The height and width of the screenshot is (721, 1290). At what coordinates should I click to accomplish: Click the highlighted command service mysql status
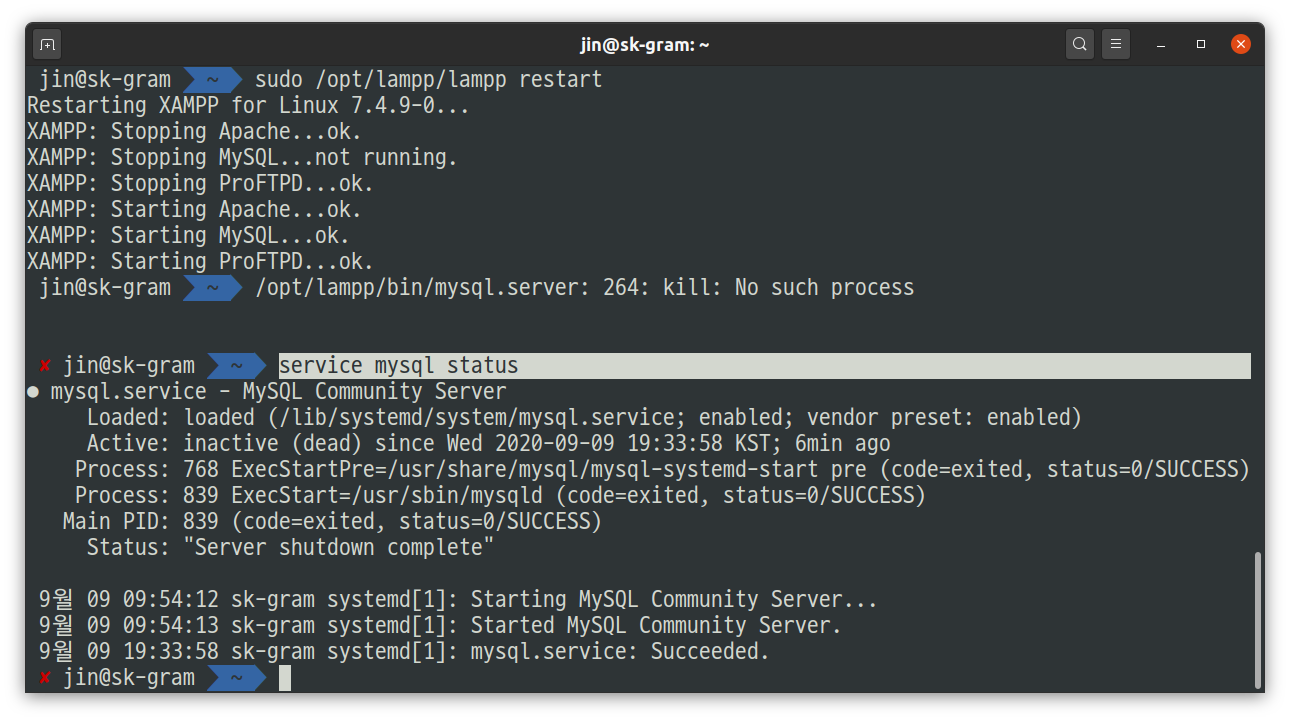click(x=397, y=365)
